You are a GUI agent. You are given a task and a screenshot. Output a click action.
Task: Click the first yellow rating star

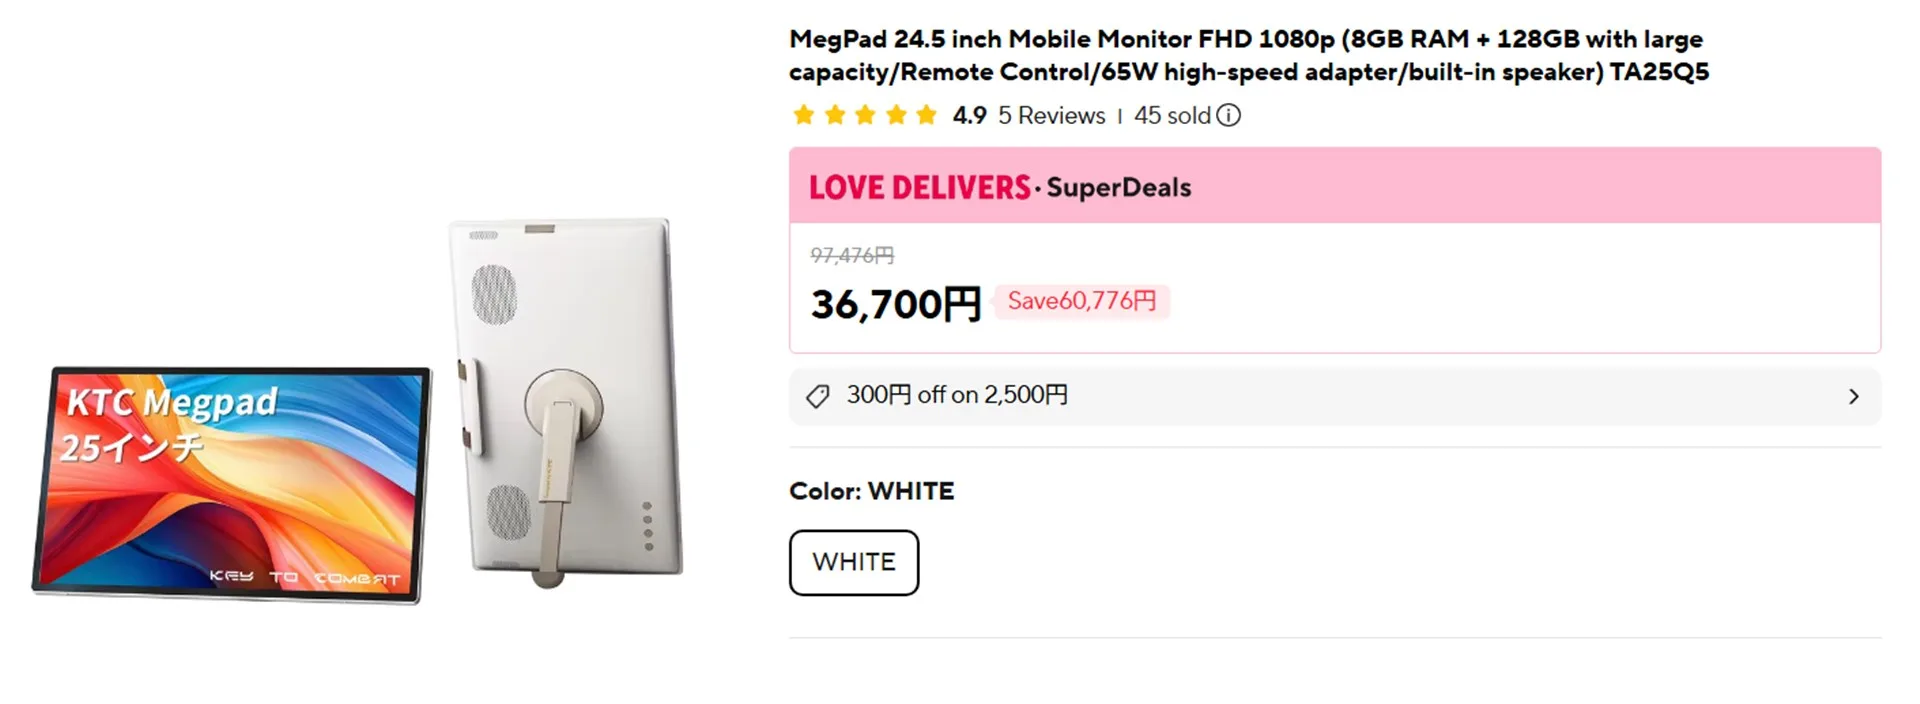[803, 116]
